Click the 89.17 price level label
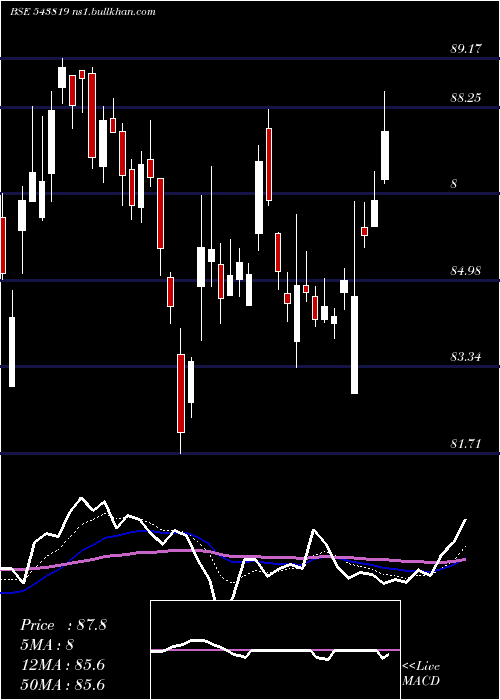This screenshot has height=700, width=500. click(466, 48)
